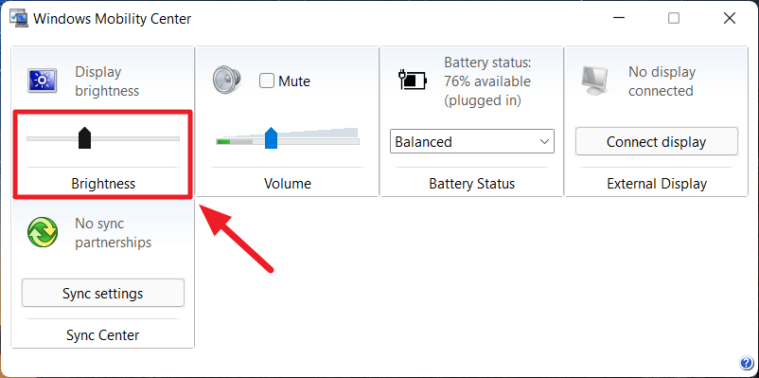The image size is (759, 378).
Task: Click the external display monitor icon
Action: point(595,81)
